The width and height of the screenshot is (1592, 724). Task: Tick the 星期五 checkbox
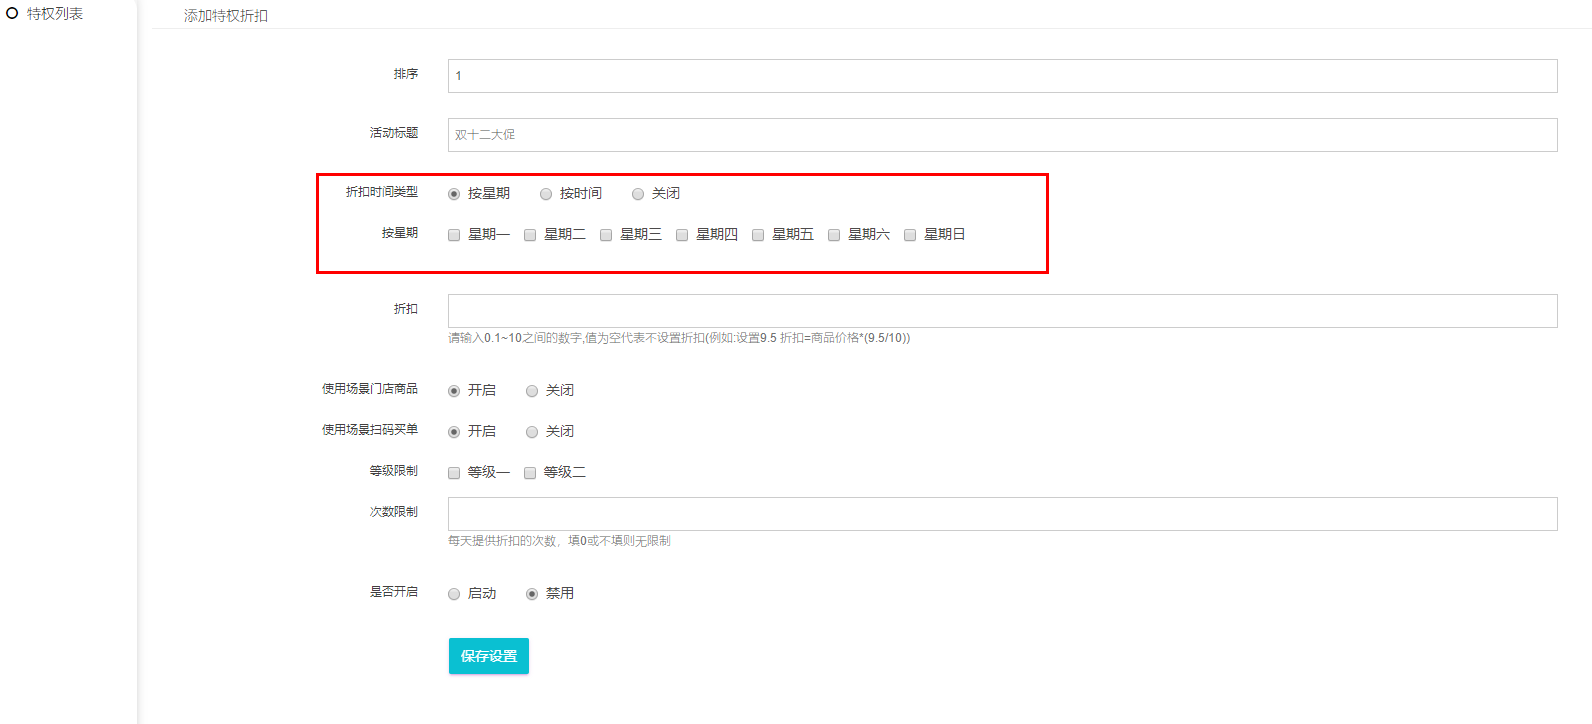click(758, 235)
